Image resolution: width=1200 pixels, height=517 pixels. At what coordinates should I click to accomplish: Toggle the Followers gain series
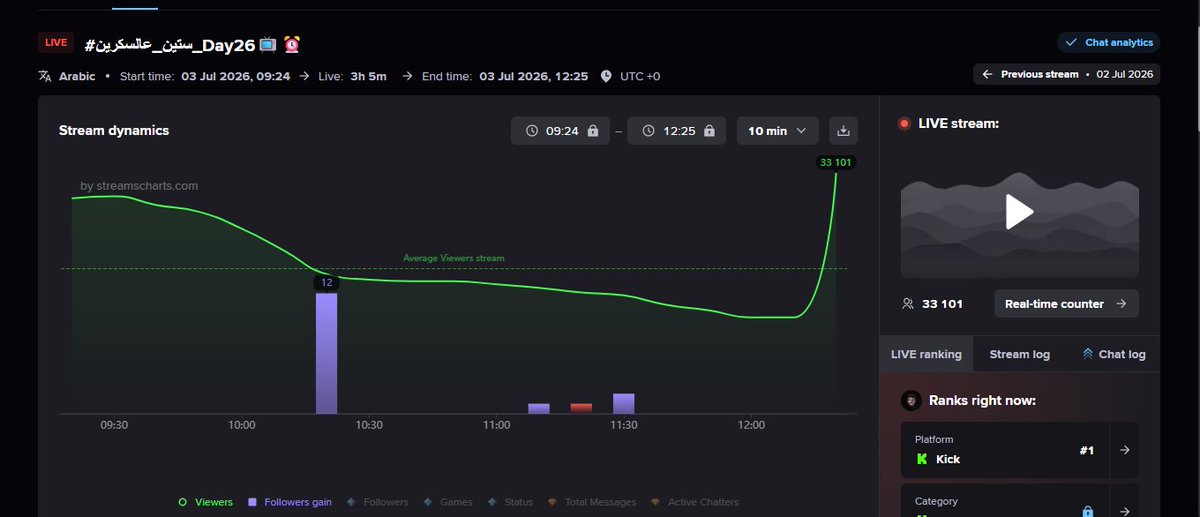click(290, 502)
